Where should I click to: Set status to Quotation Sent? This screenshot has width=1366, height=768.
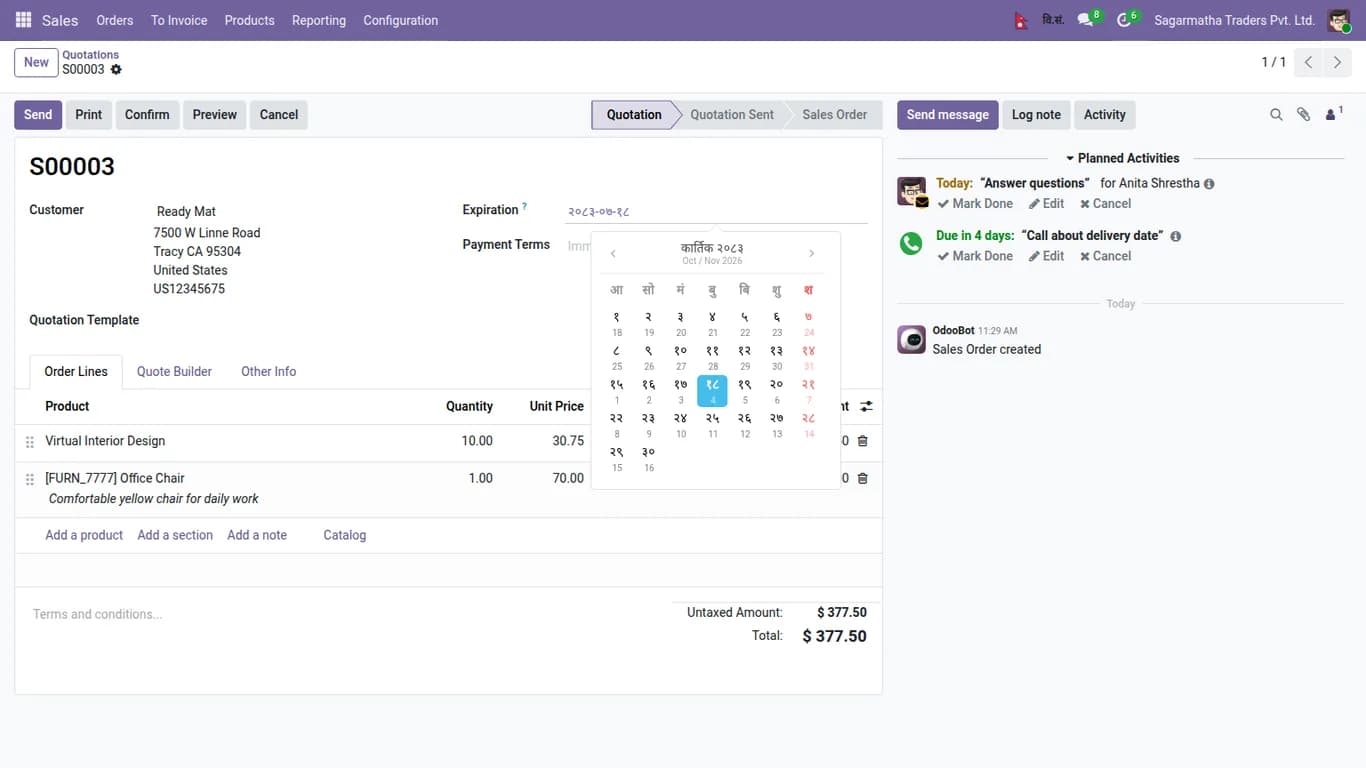(731, 115)
